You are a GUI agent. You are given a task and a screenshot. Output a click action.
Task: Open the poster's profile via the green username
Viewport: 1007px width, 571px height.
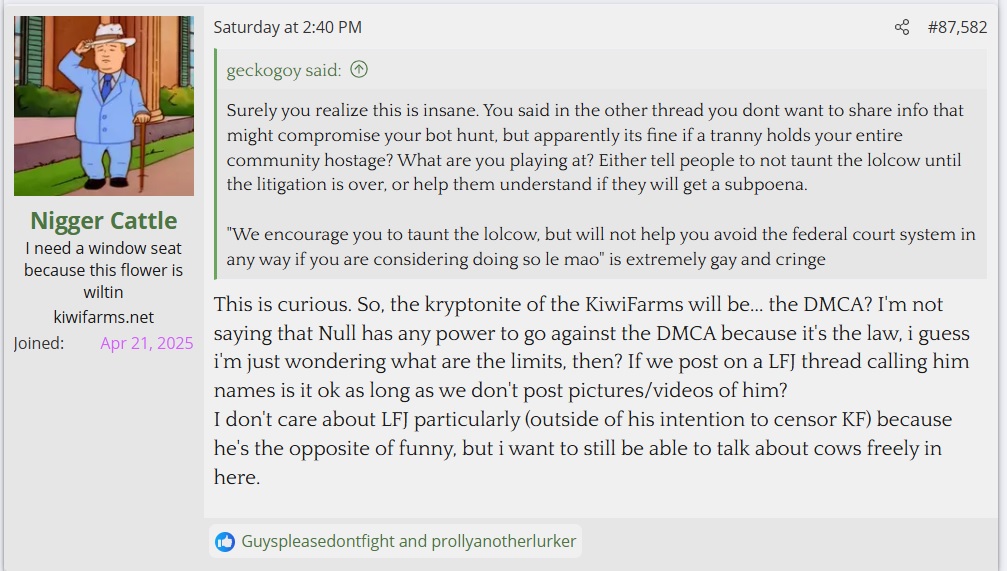[x=104, y=220]
